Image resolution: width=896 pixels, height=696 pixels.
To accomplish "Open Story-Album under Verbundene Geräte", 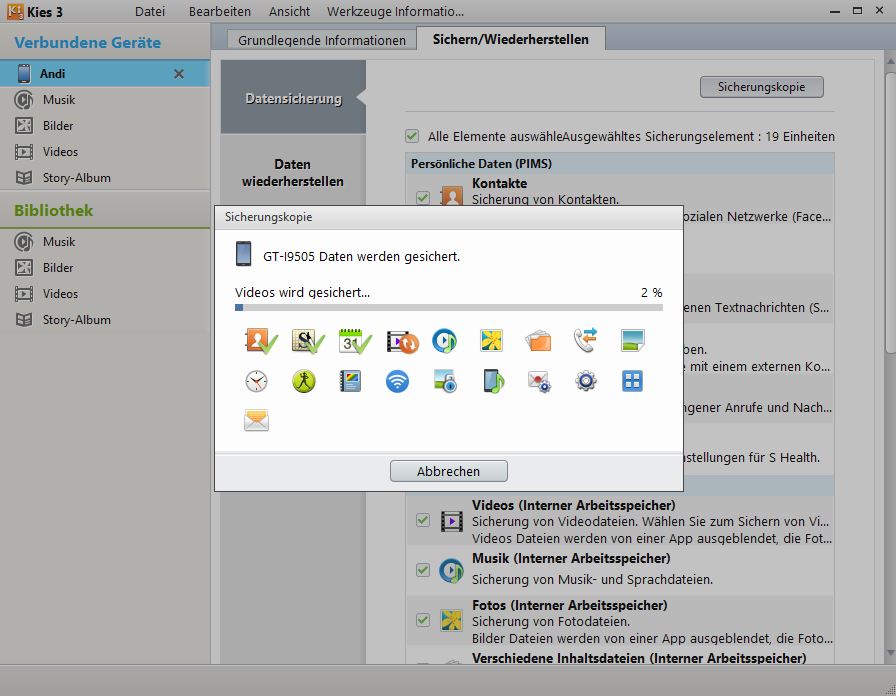I will tap(105, 178).
